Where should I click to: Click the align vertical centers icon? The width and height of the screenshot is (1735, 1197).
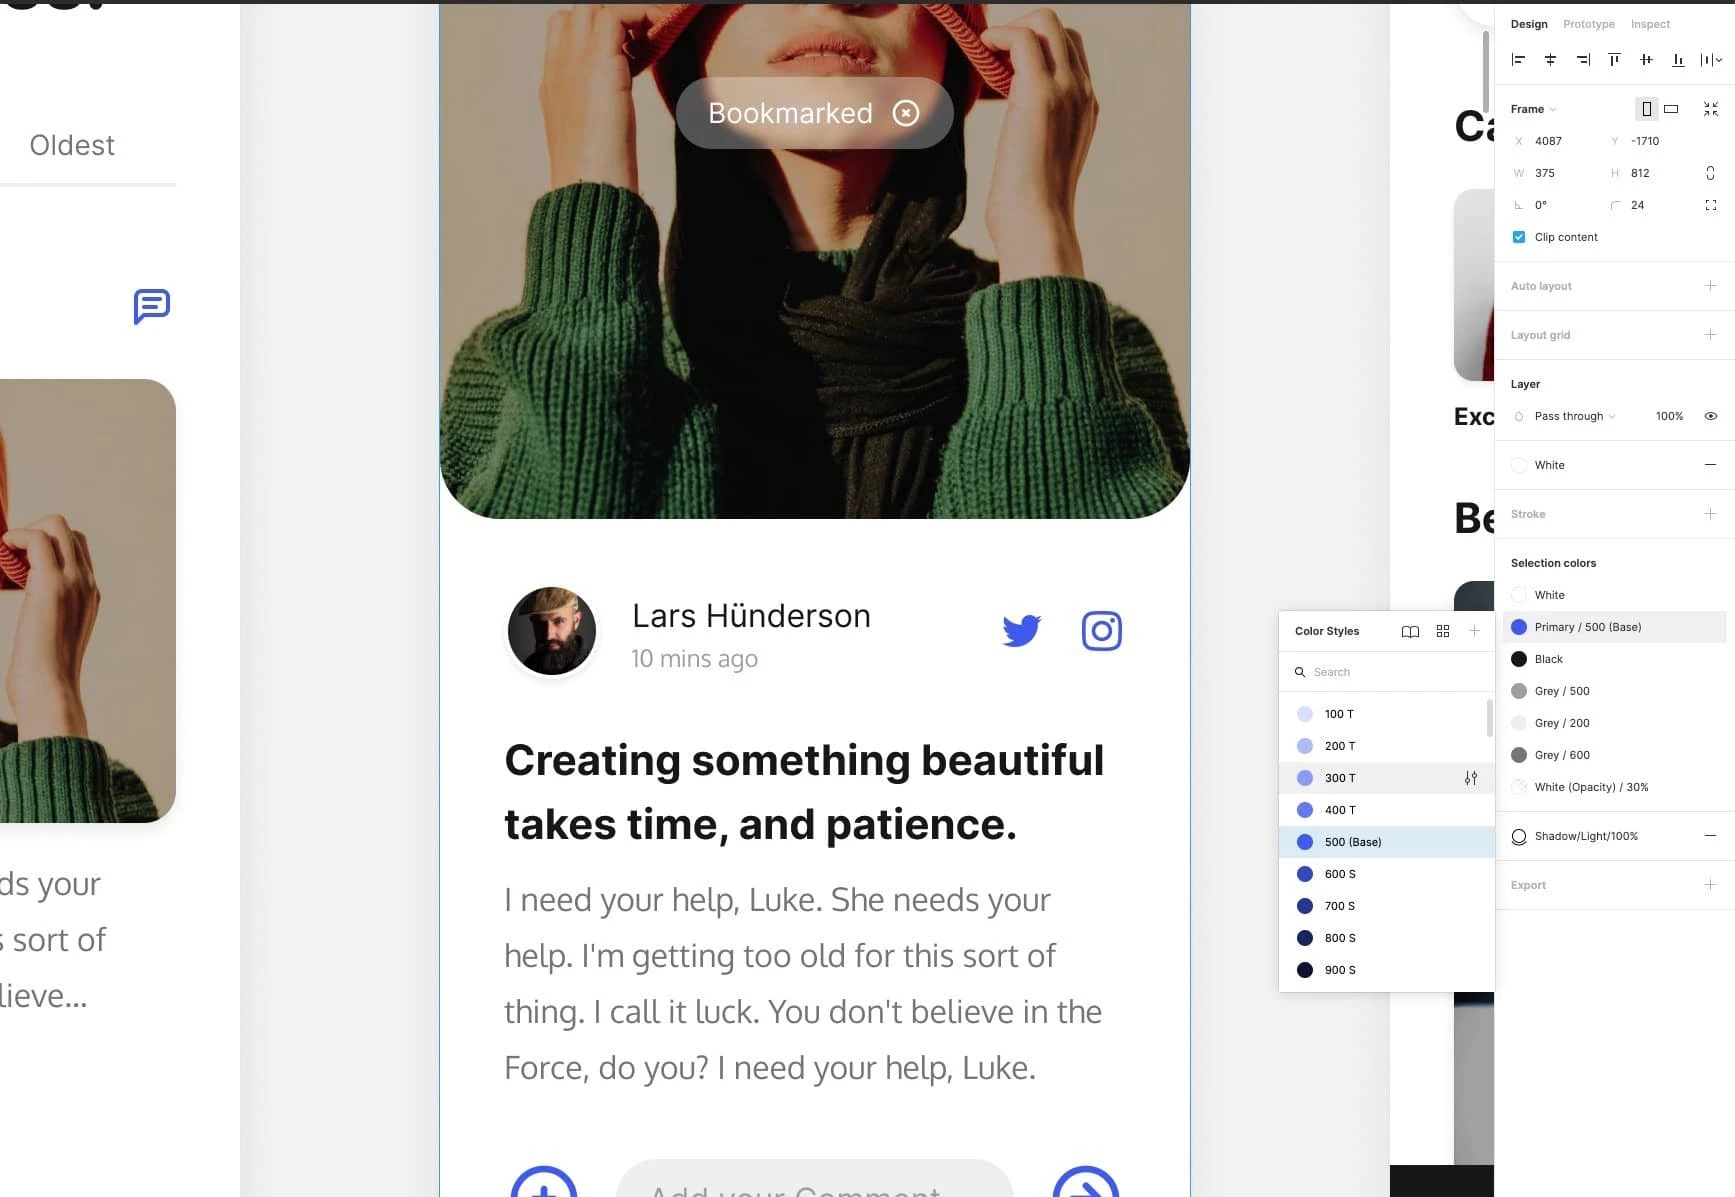(1646, 60)
